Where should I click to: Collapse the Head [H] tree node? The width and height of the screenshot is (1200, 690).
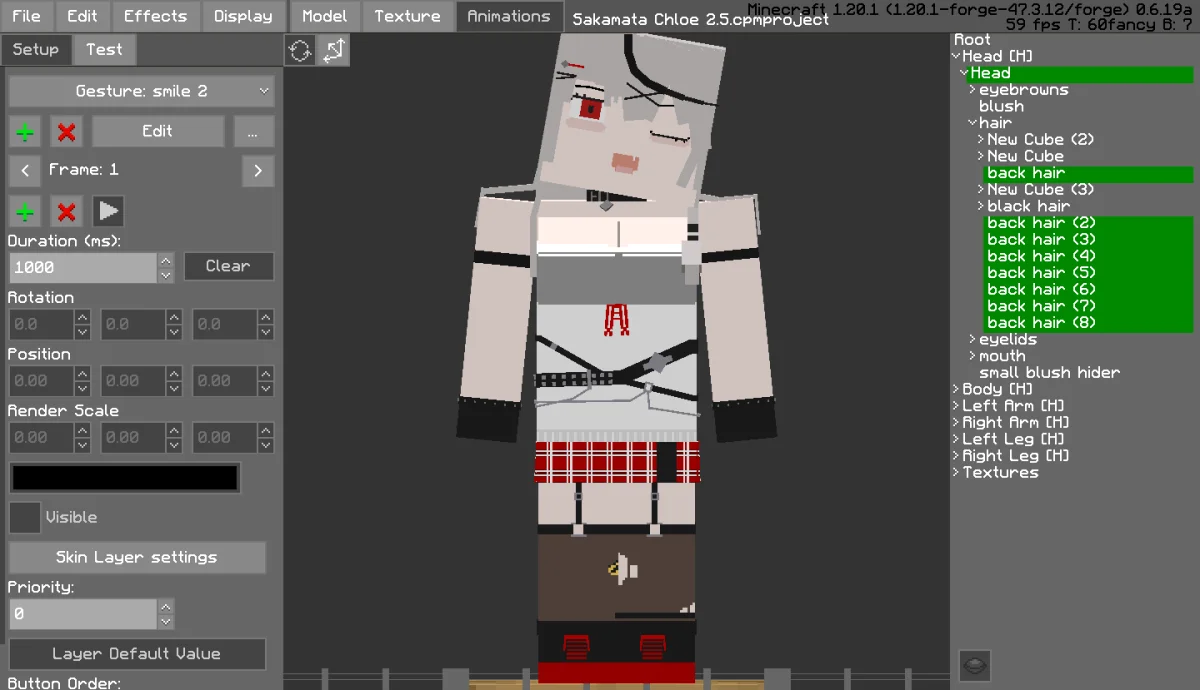956,56
